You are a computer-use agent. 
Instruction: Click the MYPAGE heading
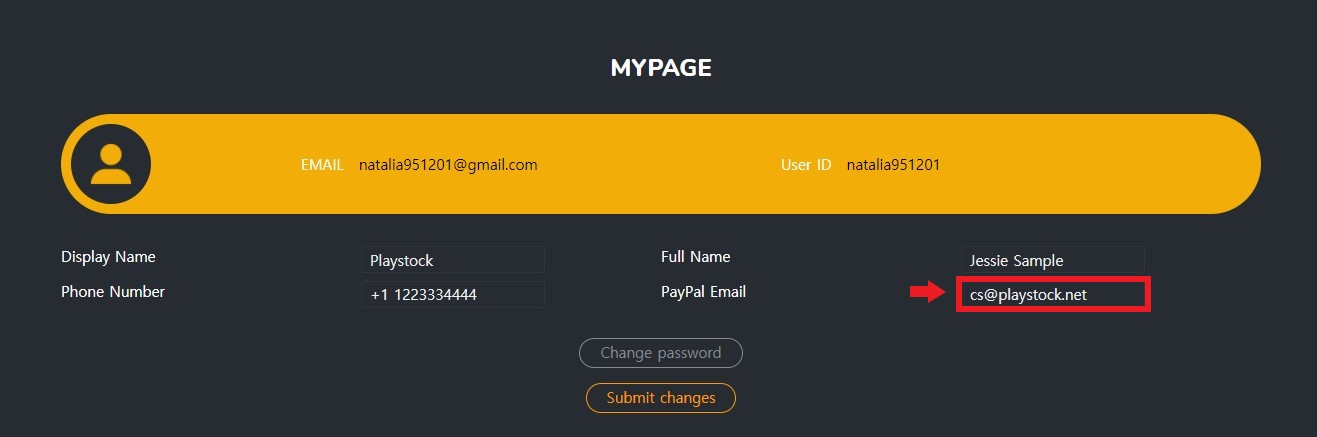(661, 68)
